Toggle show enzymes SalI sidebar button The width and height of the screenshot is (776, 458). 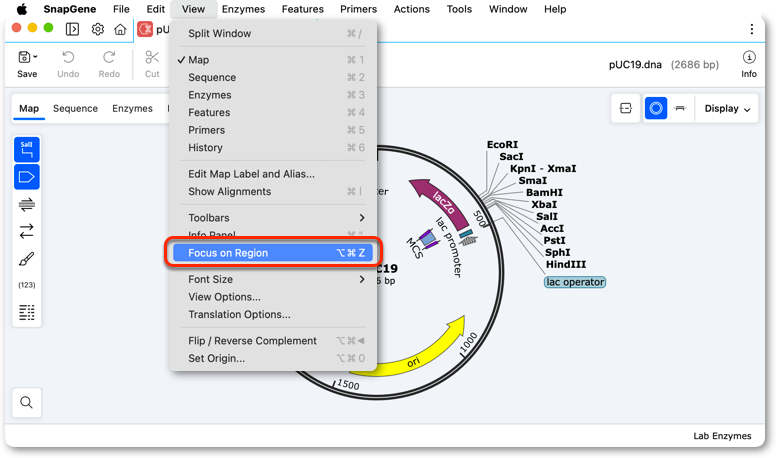27,150
